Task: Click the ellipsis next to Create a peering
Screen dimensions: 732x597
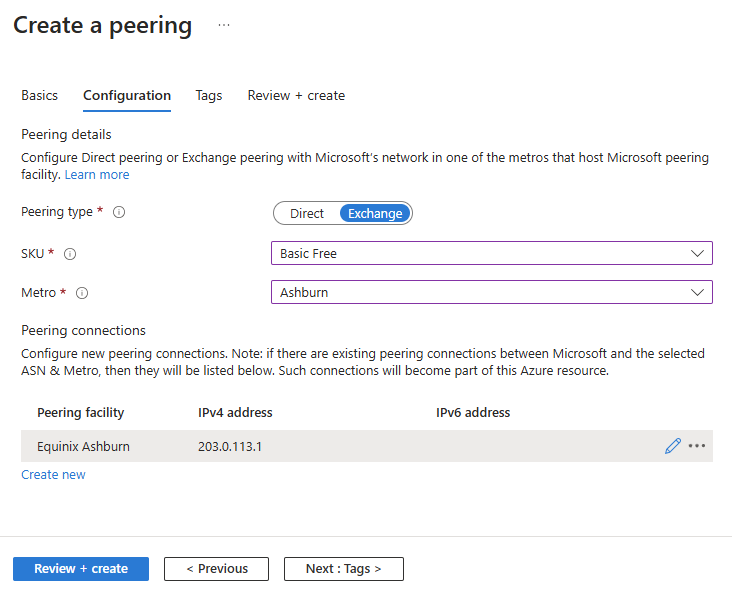Action: point(224,26)
